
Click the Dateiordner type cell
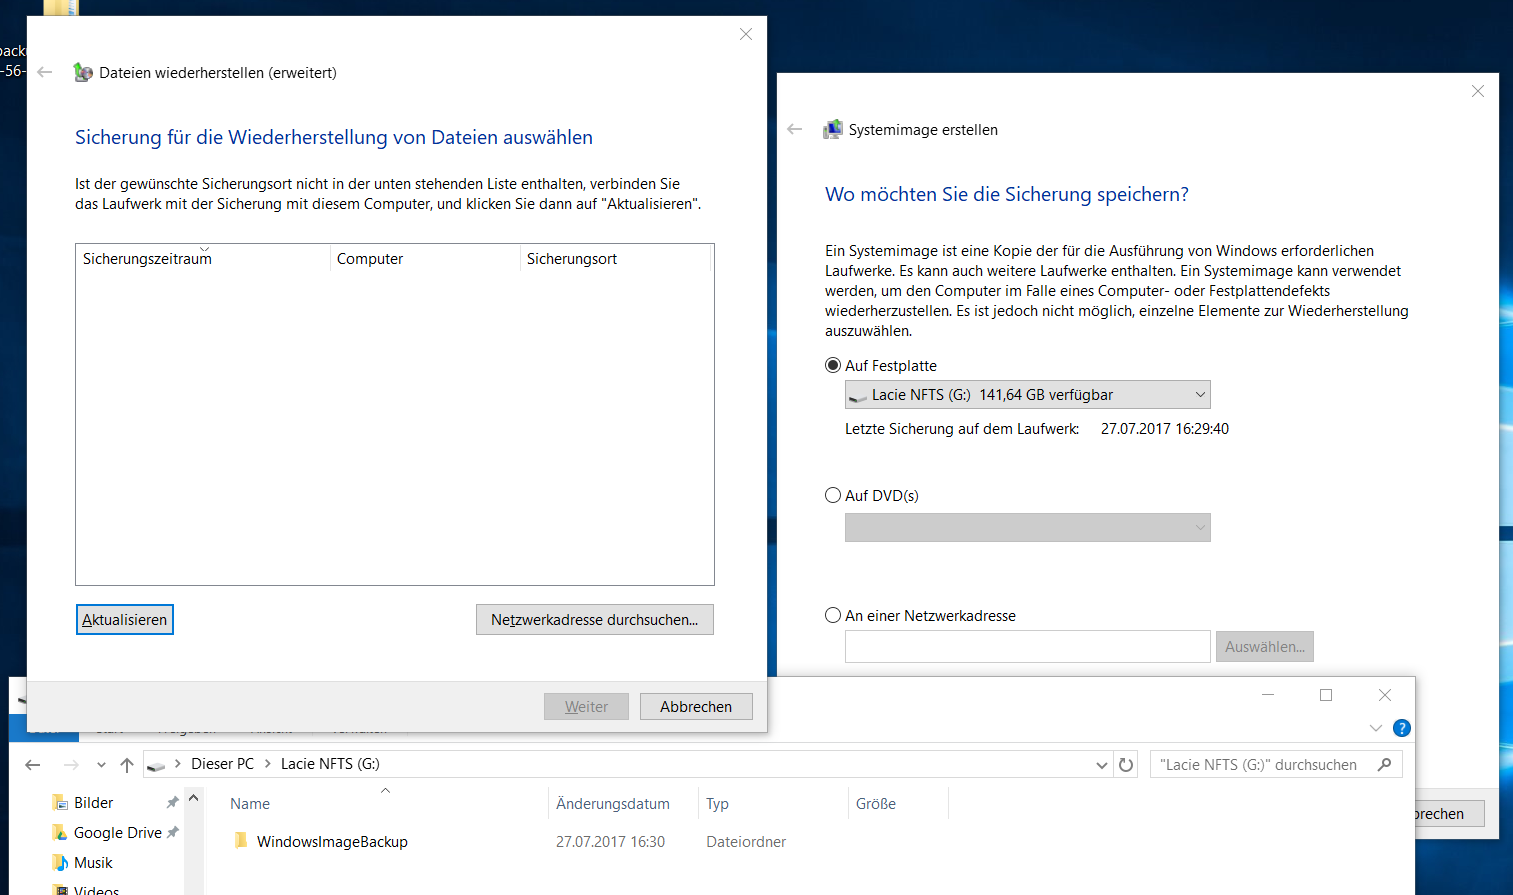(x=746, y=841)
